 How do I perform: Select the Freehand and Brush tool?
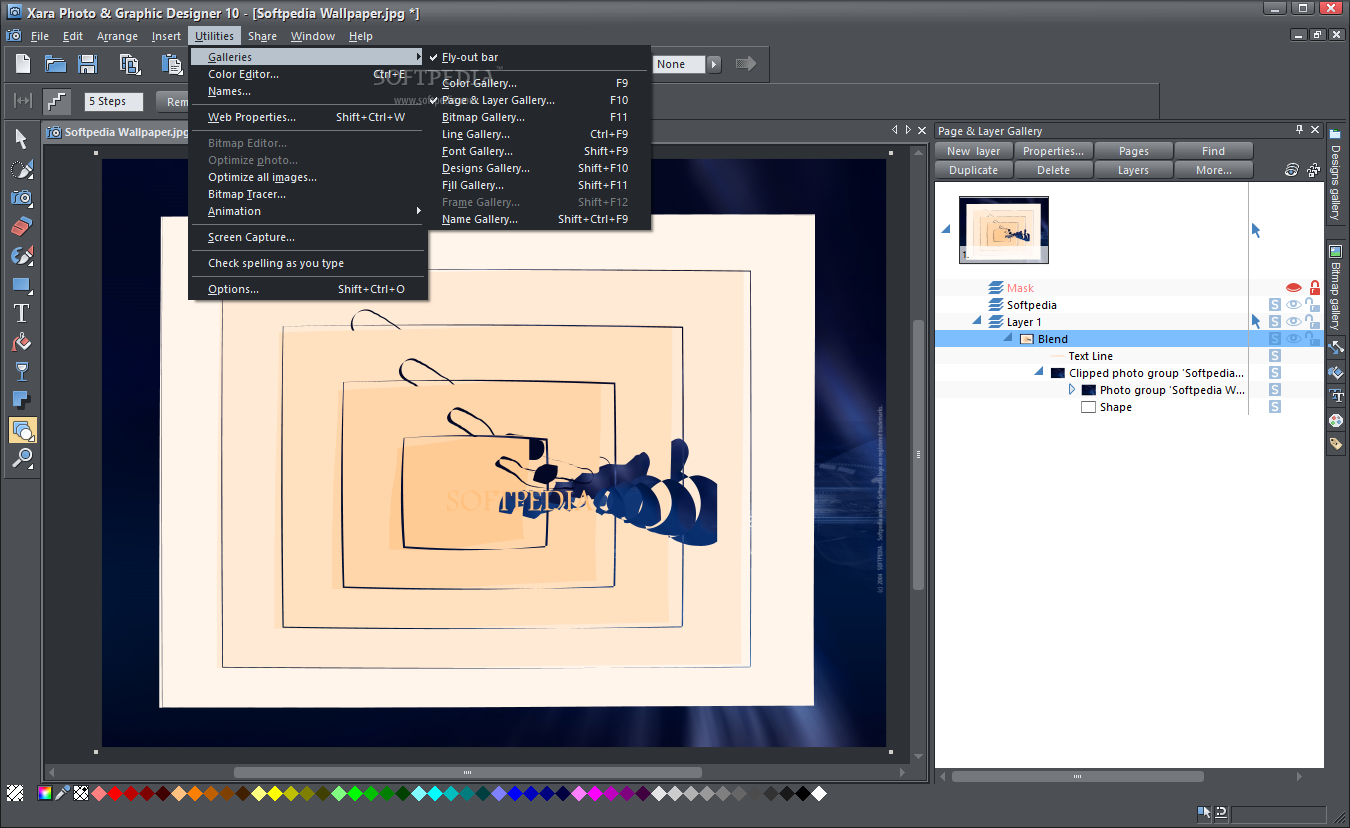pos(21,169)
